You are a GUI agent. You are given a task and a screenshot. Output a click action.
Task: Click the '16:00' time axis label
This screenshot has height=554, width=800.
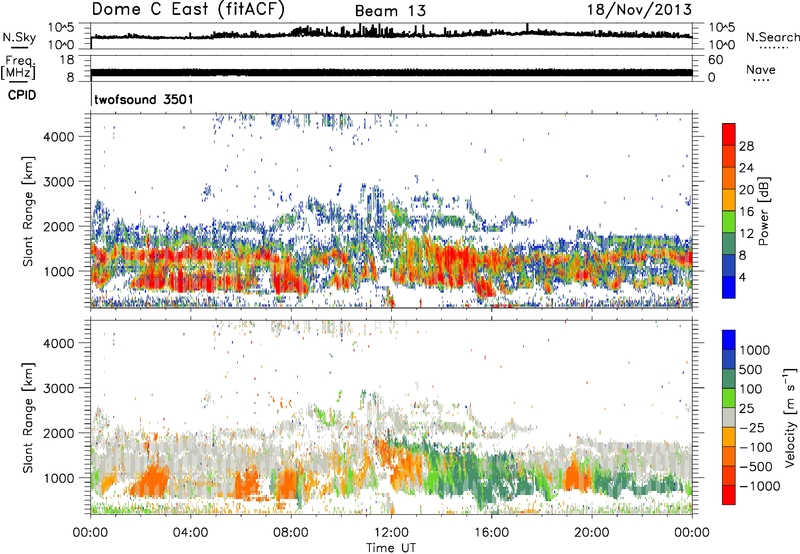491,533
